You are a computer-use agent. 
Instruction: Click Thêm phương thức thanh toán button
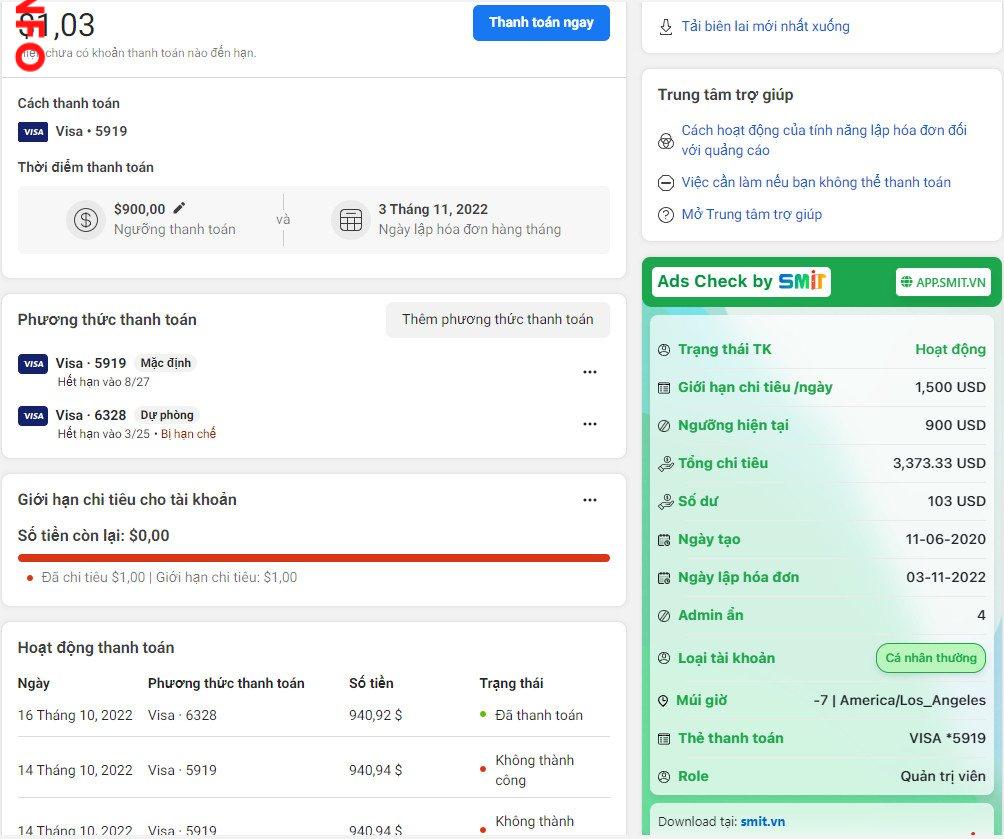tap(497, 320)
